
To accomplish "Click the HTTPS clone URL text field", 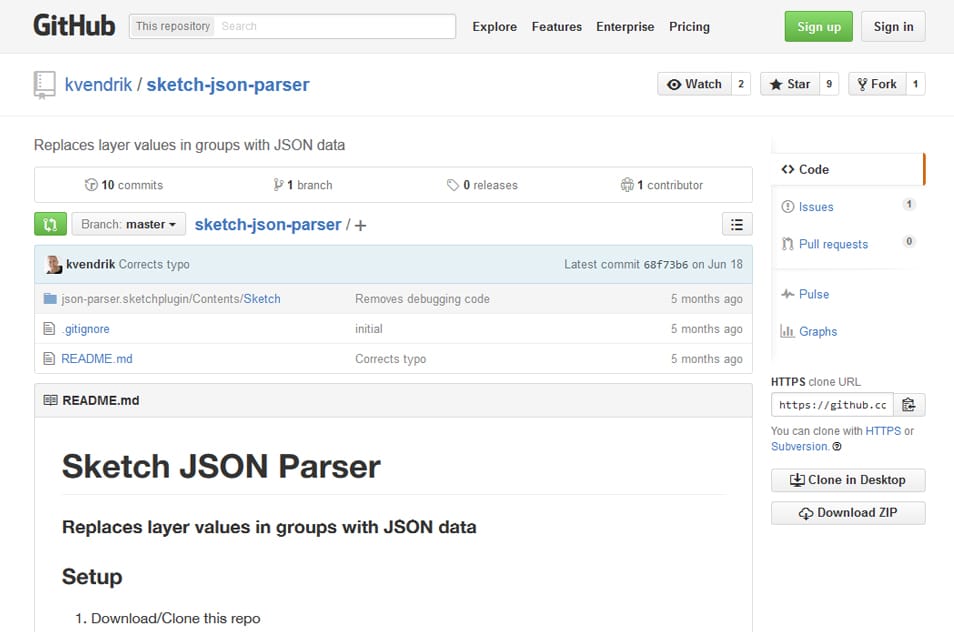I will pyautogui.click(x=832, y=405).
